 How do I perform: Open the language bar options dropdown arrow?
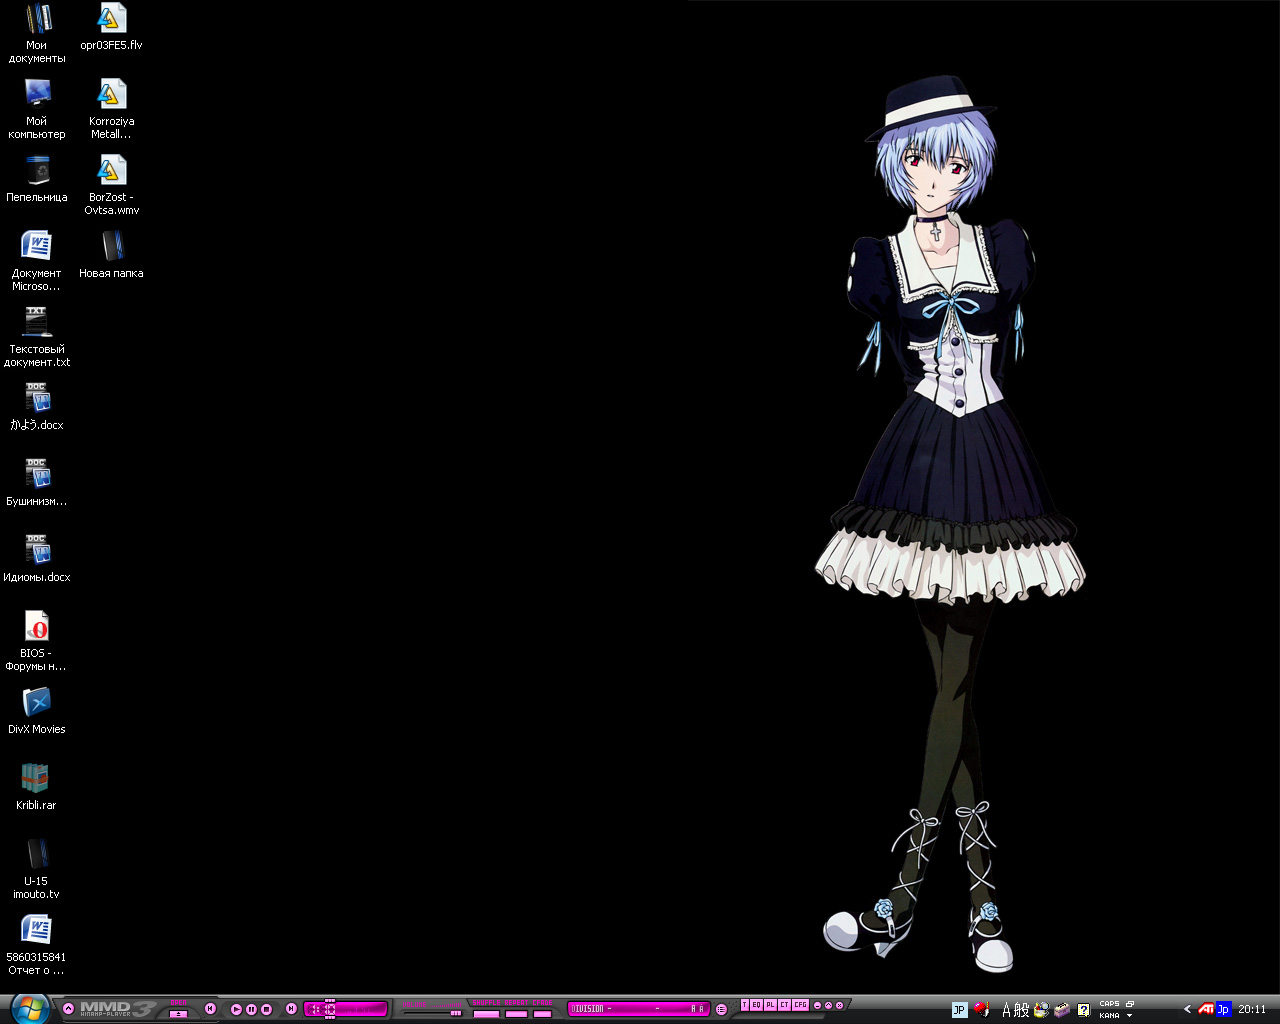point(1129,1015)
